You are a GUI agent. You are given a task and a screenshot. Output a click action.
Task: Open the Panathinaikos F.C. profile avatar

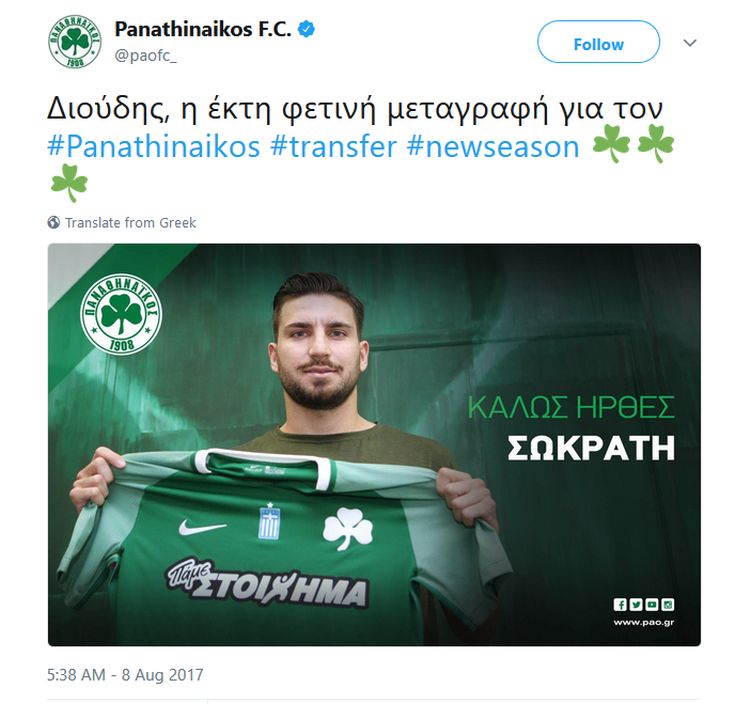pos(75,41)
